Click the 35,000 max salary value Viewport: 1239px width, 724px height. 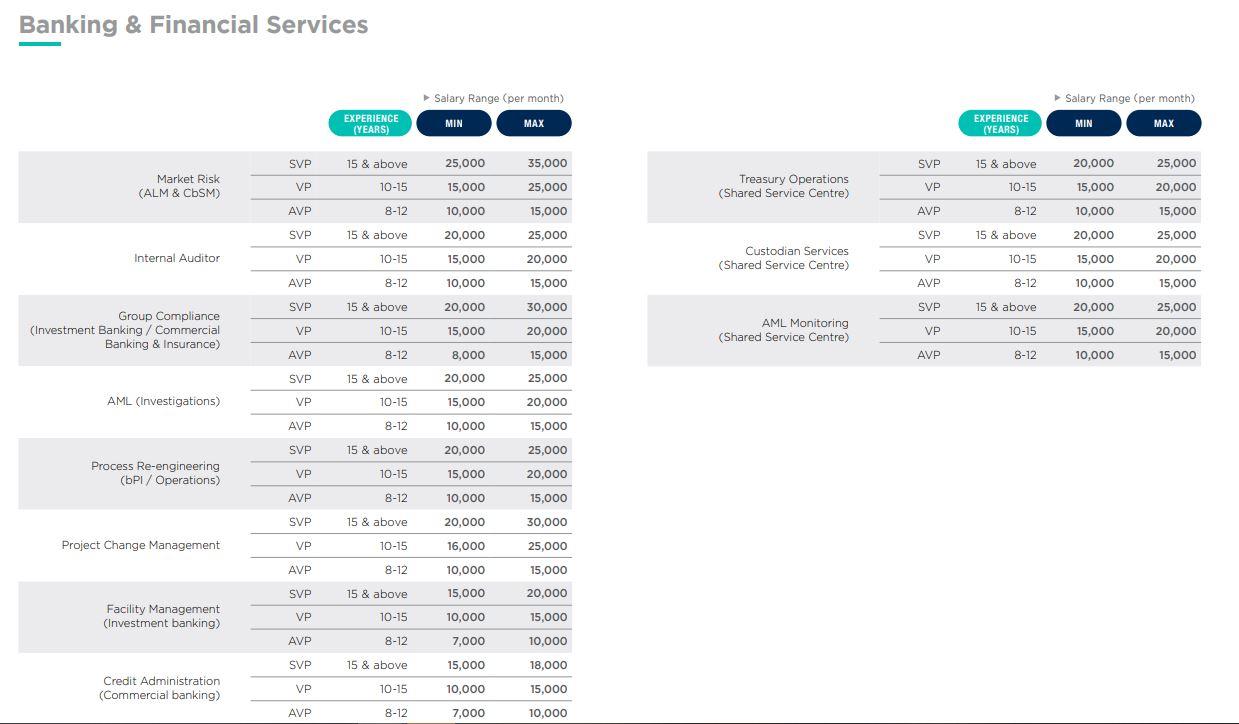point(547,163)
